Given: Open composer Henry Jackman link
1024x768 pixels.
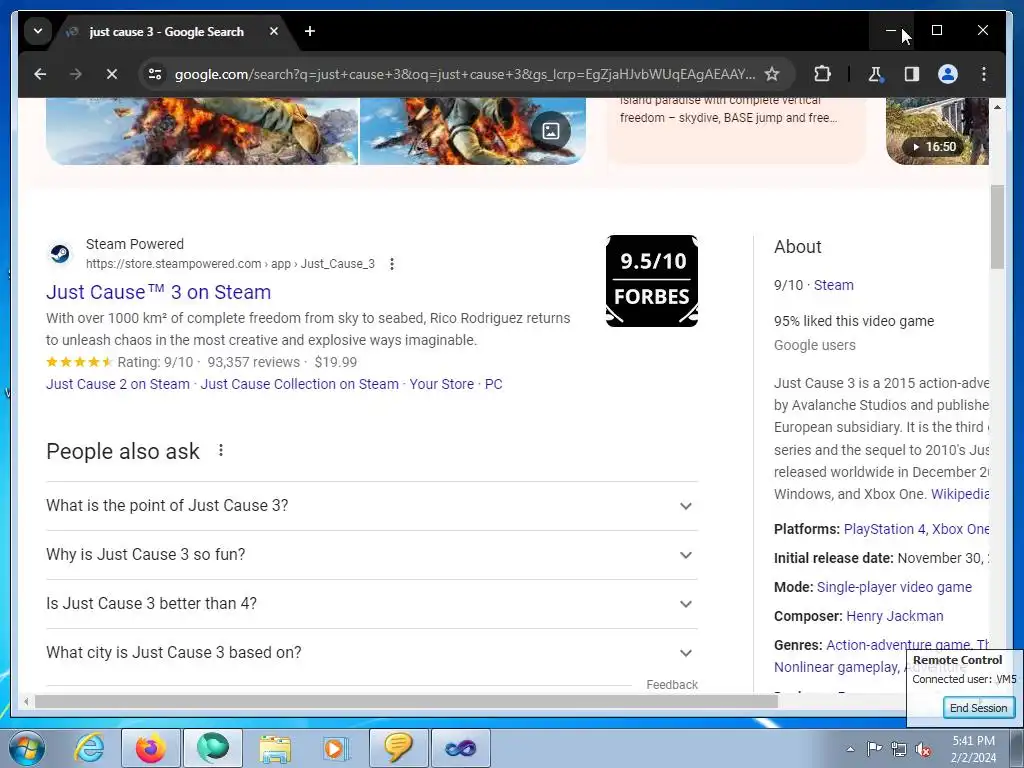Looking at the screenshot, I should [x=895, y=616].
